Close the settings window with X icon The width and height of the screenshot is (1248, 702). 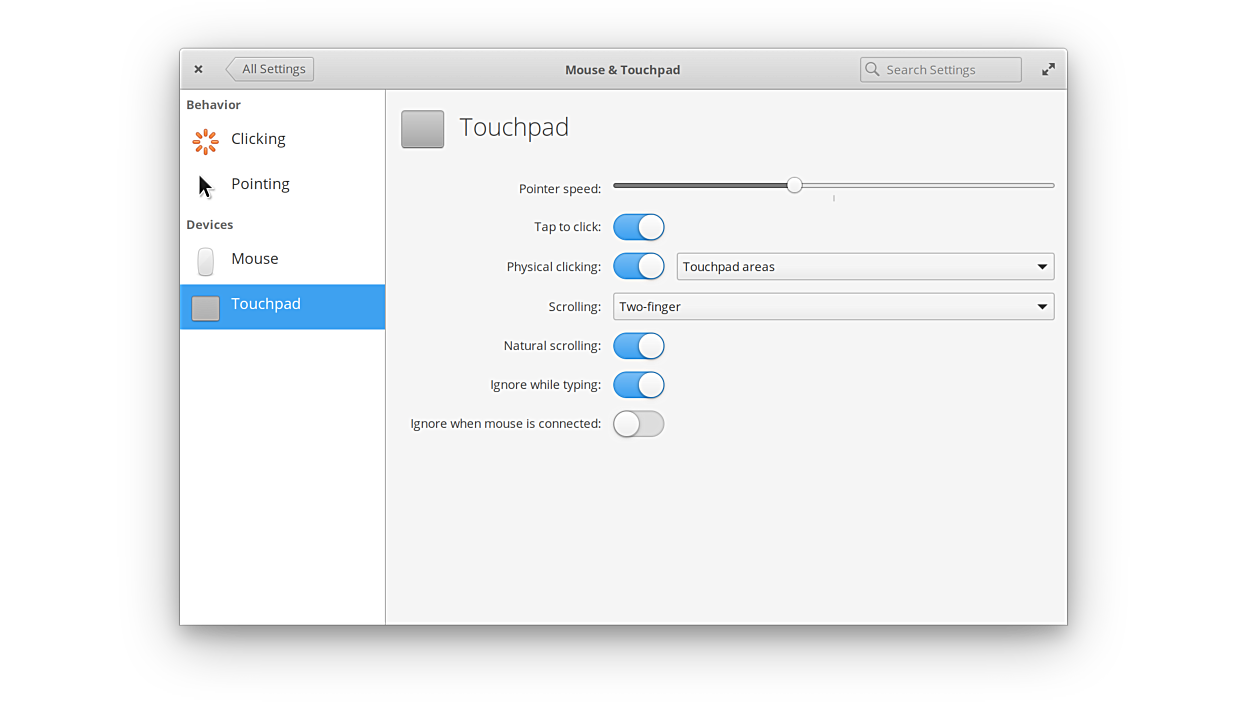point(198,69)
